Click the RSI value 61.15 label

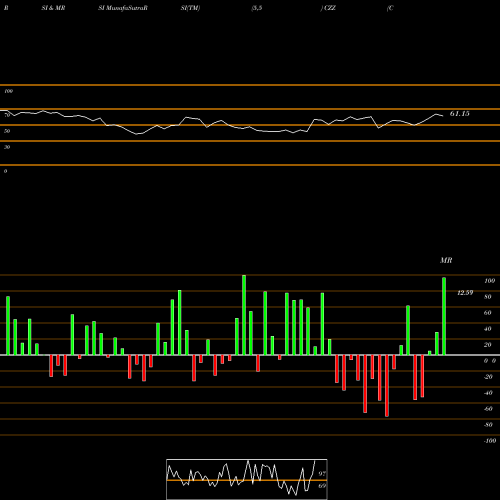pyautogui.click(x=459, y=114)
